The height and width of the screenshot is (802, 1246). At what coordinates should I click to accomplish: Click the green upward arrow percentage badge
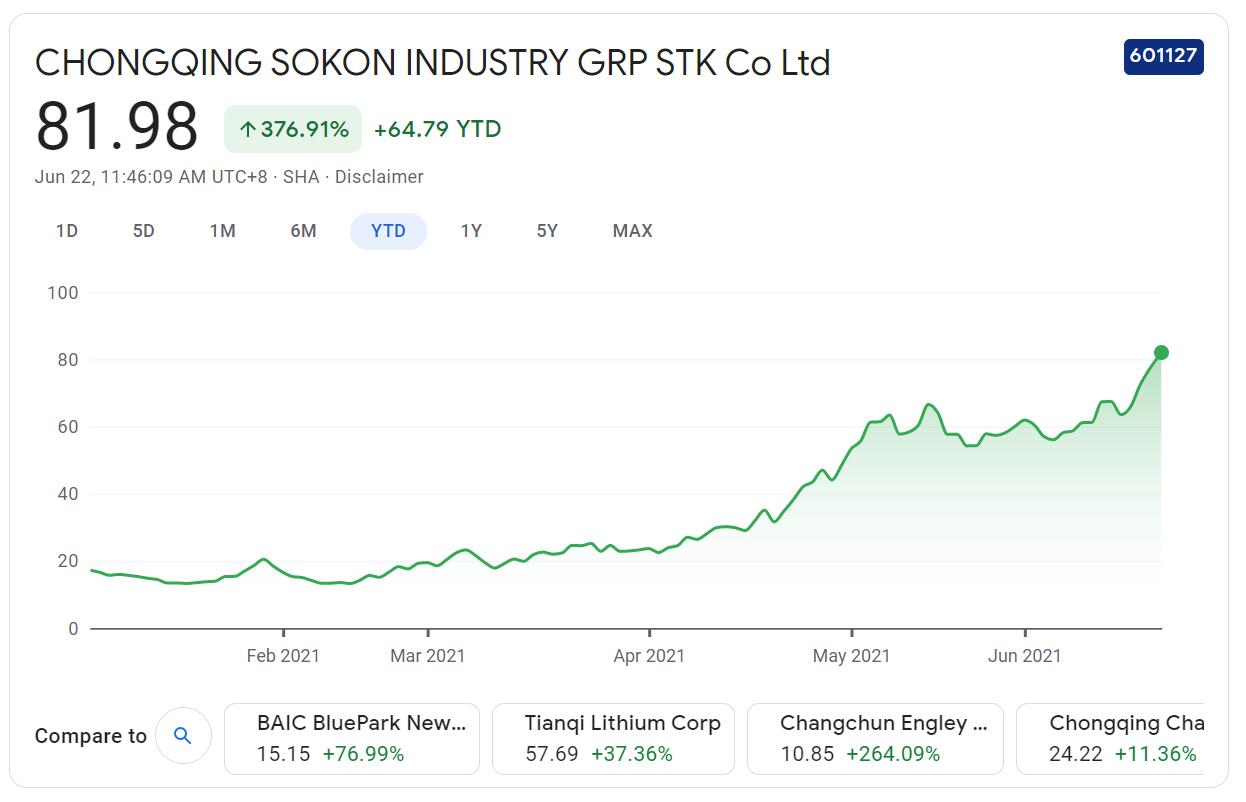[292, 128]
